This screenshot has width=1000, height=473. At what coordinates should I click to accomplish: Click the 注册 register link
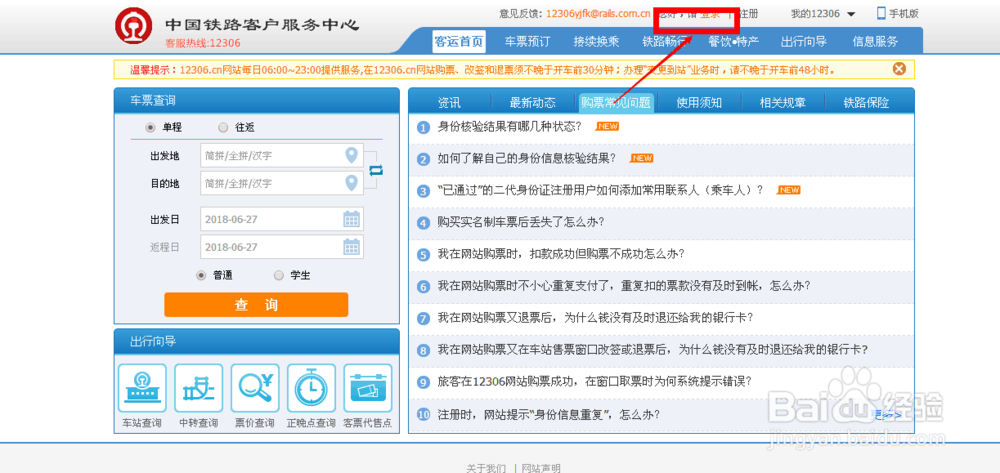click(748, 13)
